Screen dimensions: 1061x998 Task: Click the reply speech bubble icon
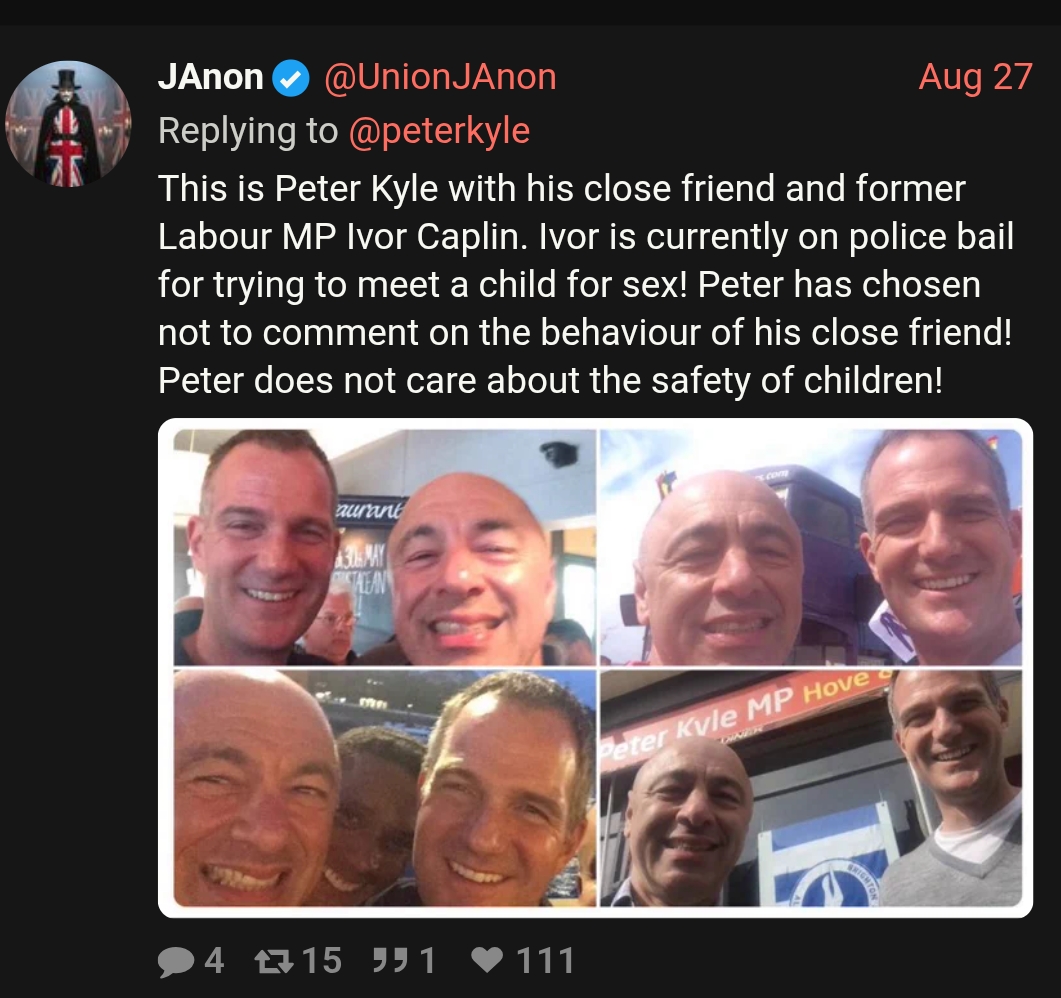click(176, 961)
